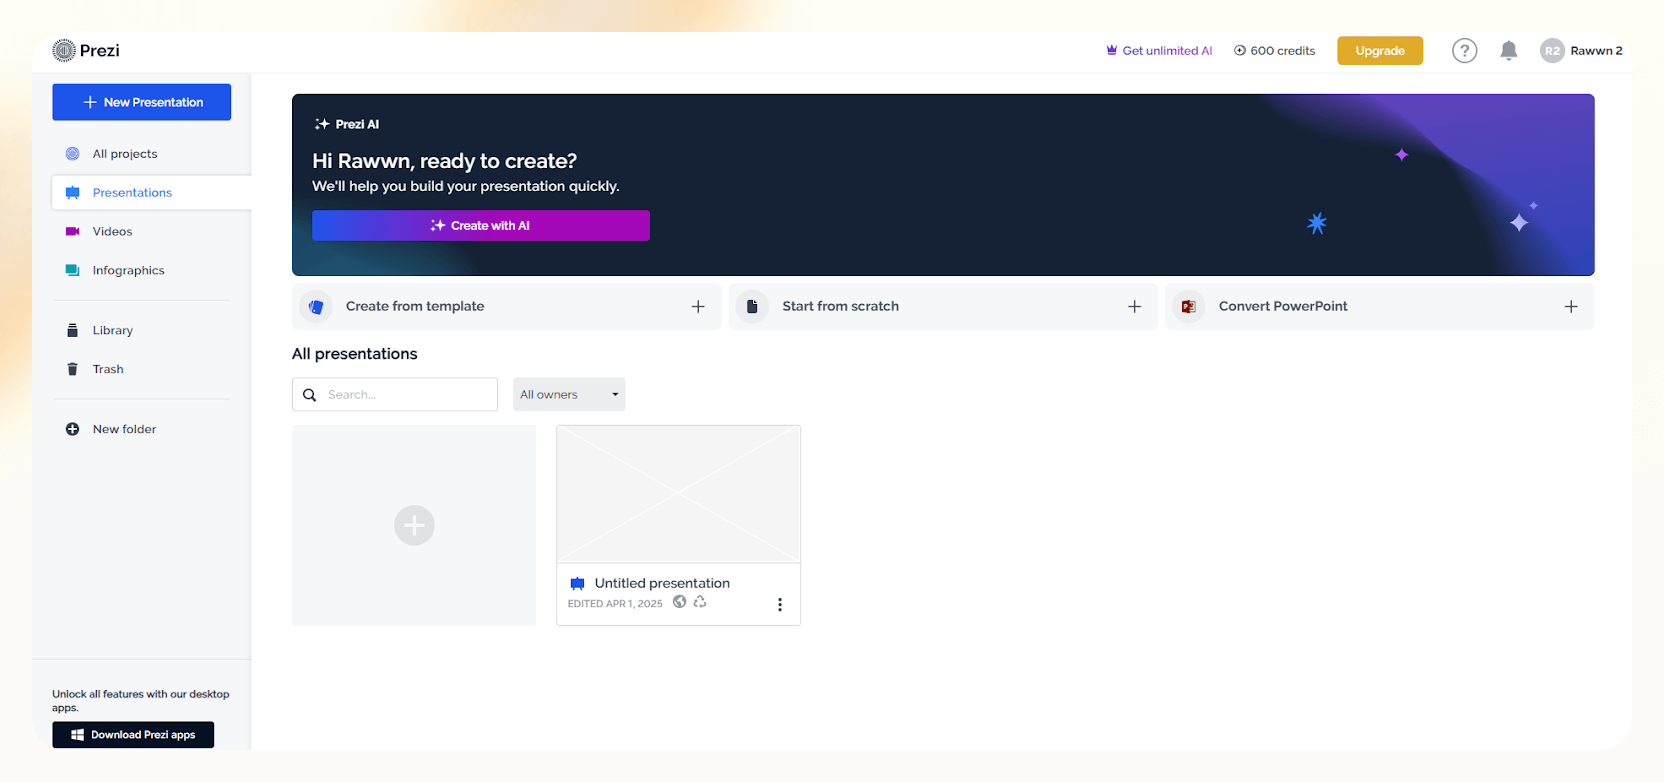Open the Library section

click(x=112, y=330)
